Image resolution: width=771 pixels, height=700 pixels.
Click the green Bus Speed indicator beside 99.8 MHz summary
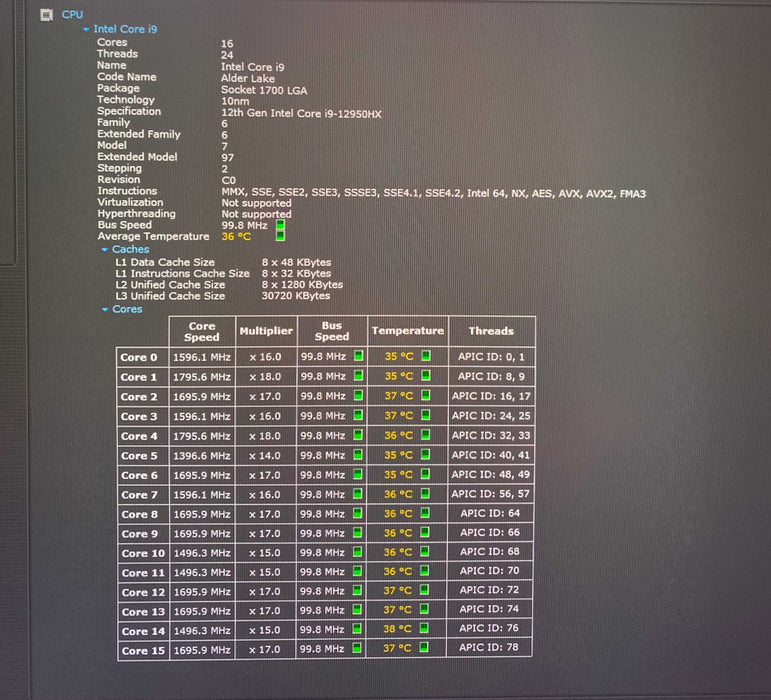tap(280, 225)
